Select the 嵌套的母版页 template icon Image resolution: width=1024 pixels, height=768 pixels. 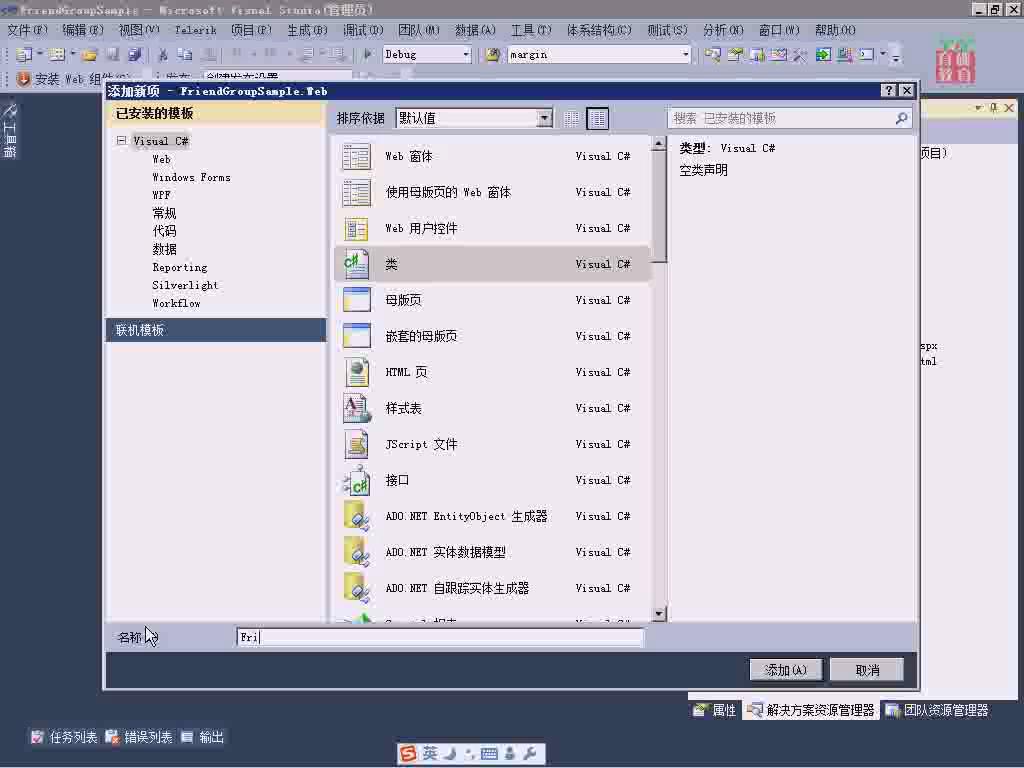pyautogui.click(x=356, y=336)
